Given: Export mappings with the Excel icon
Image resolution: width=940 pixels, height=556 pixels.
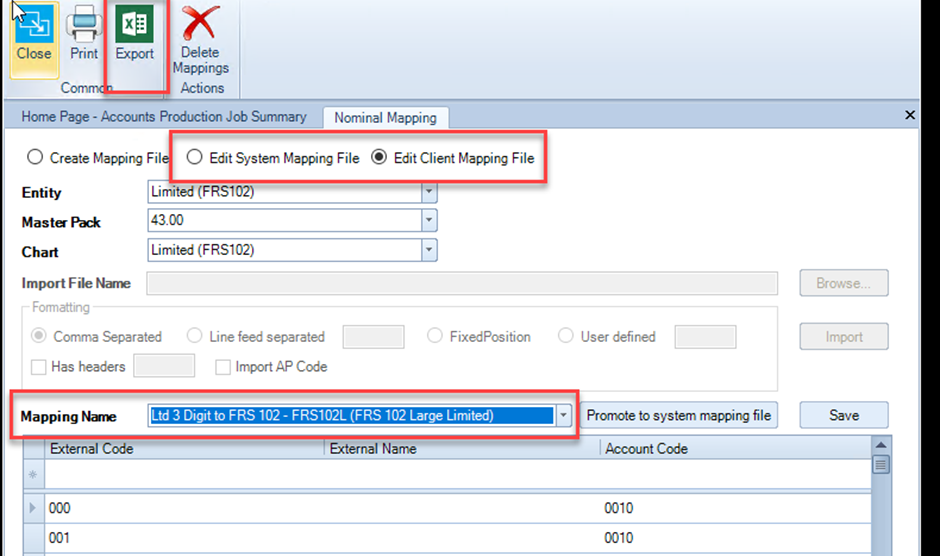Looking at the screenshot, I should point(134,24).
